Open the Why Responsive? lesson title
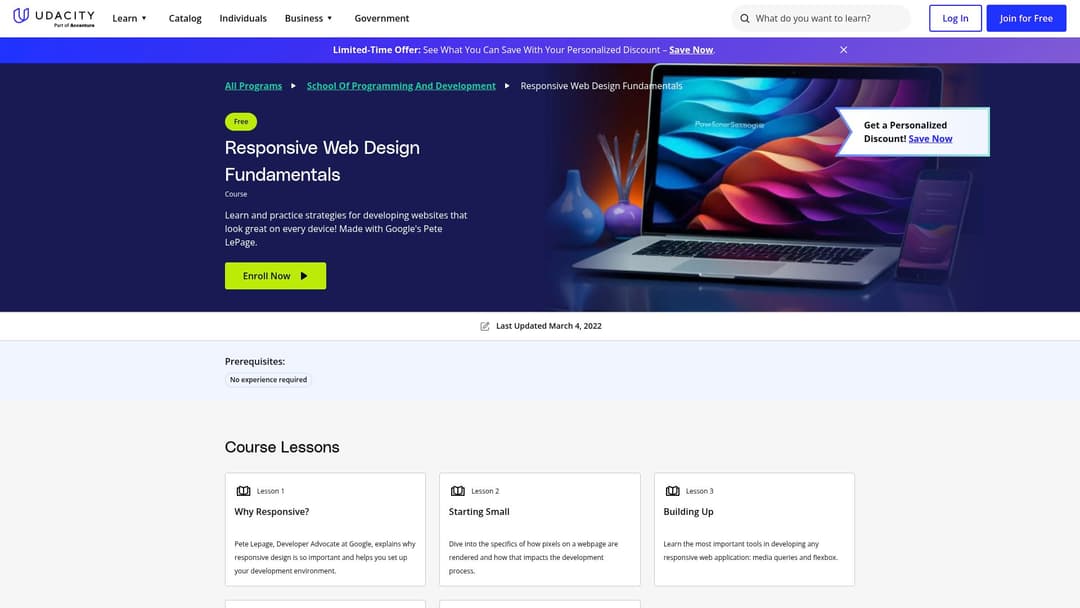 (x=272, y=512)
